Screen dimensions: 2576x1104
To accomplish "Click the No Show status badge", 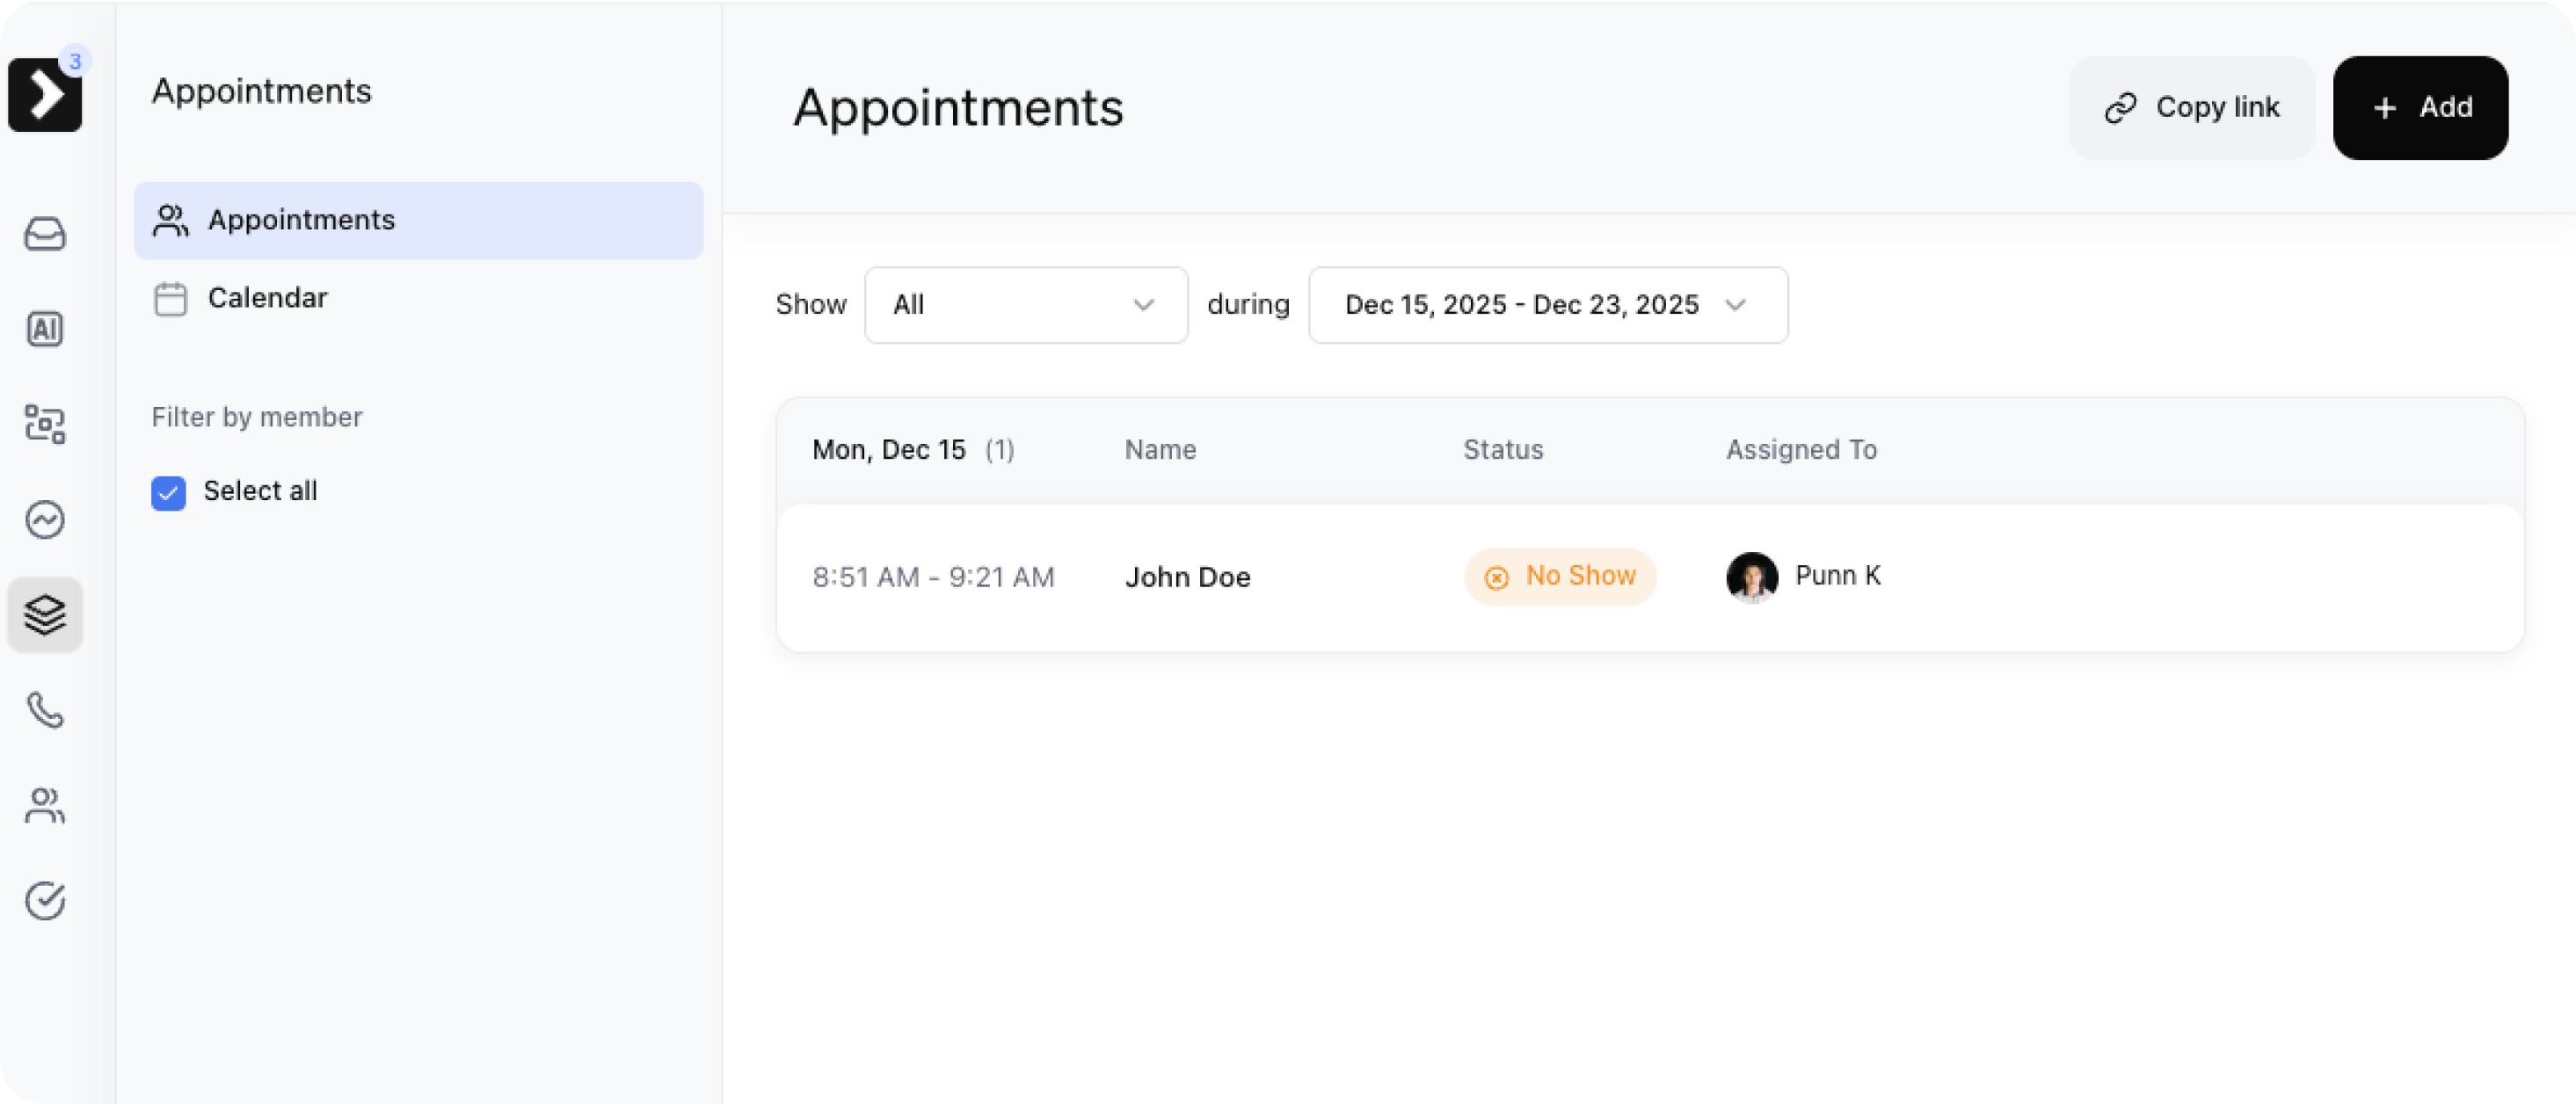I will tap(1560, 576).
